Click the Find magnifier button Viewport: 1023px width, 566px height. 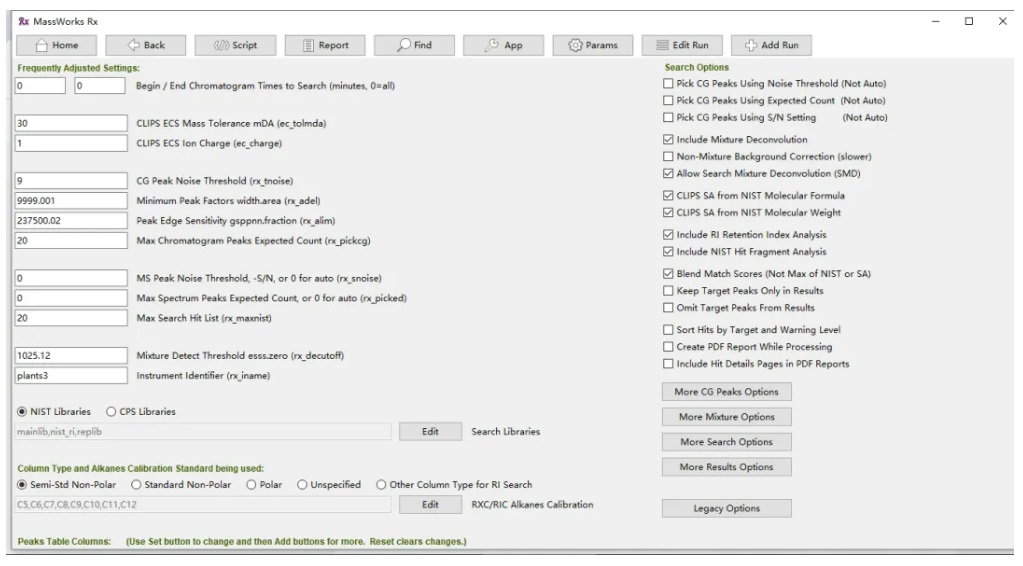414,45
